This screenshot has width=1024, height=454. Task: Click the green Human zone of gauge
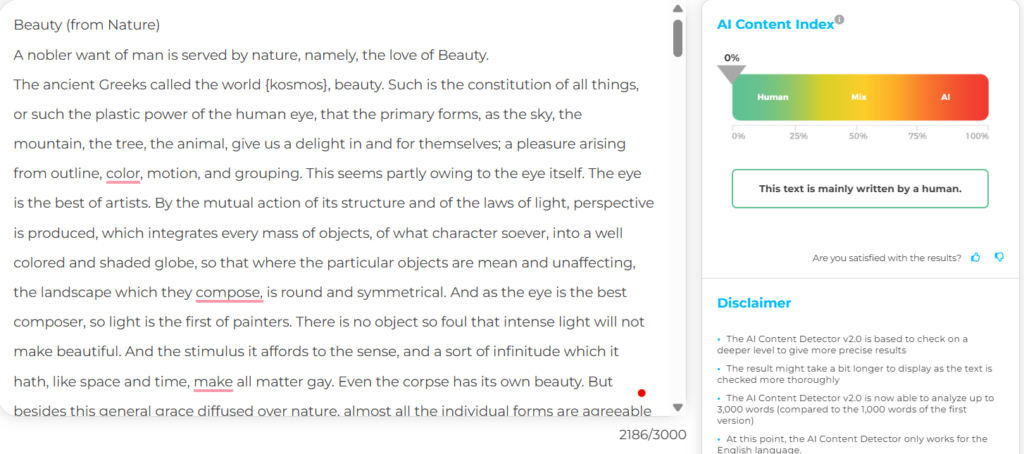pos(773,97)
